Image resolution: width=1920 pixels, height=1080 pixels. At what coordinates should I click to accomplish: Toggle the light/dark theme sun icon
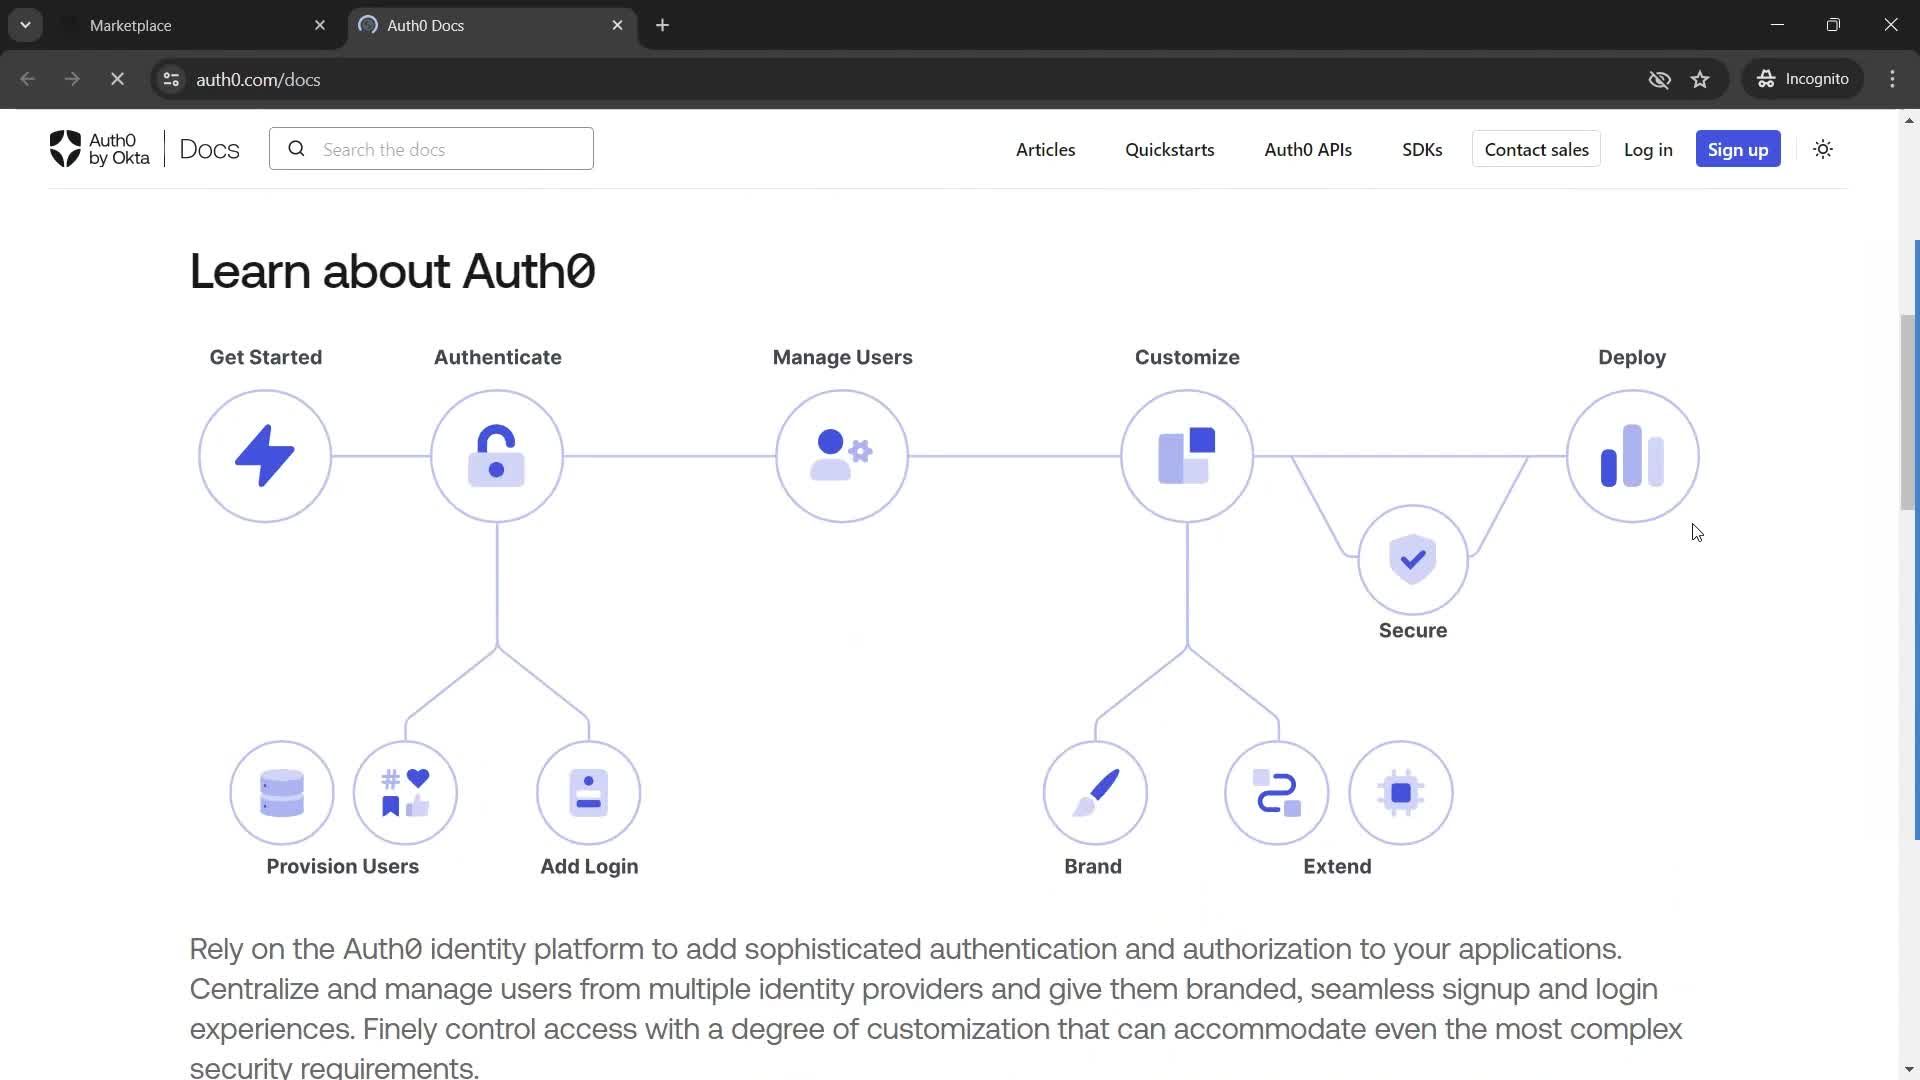tap(1823, 149)
